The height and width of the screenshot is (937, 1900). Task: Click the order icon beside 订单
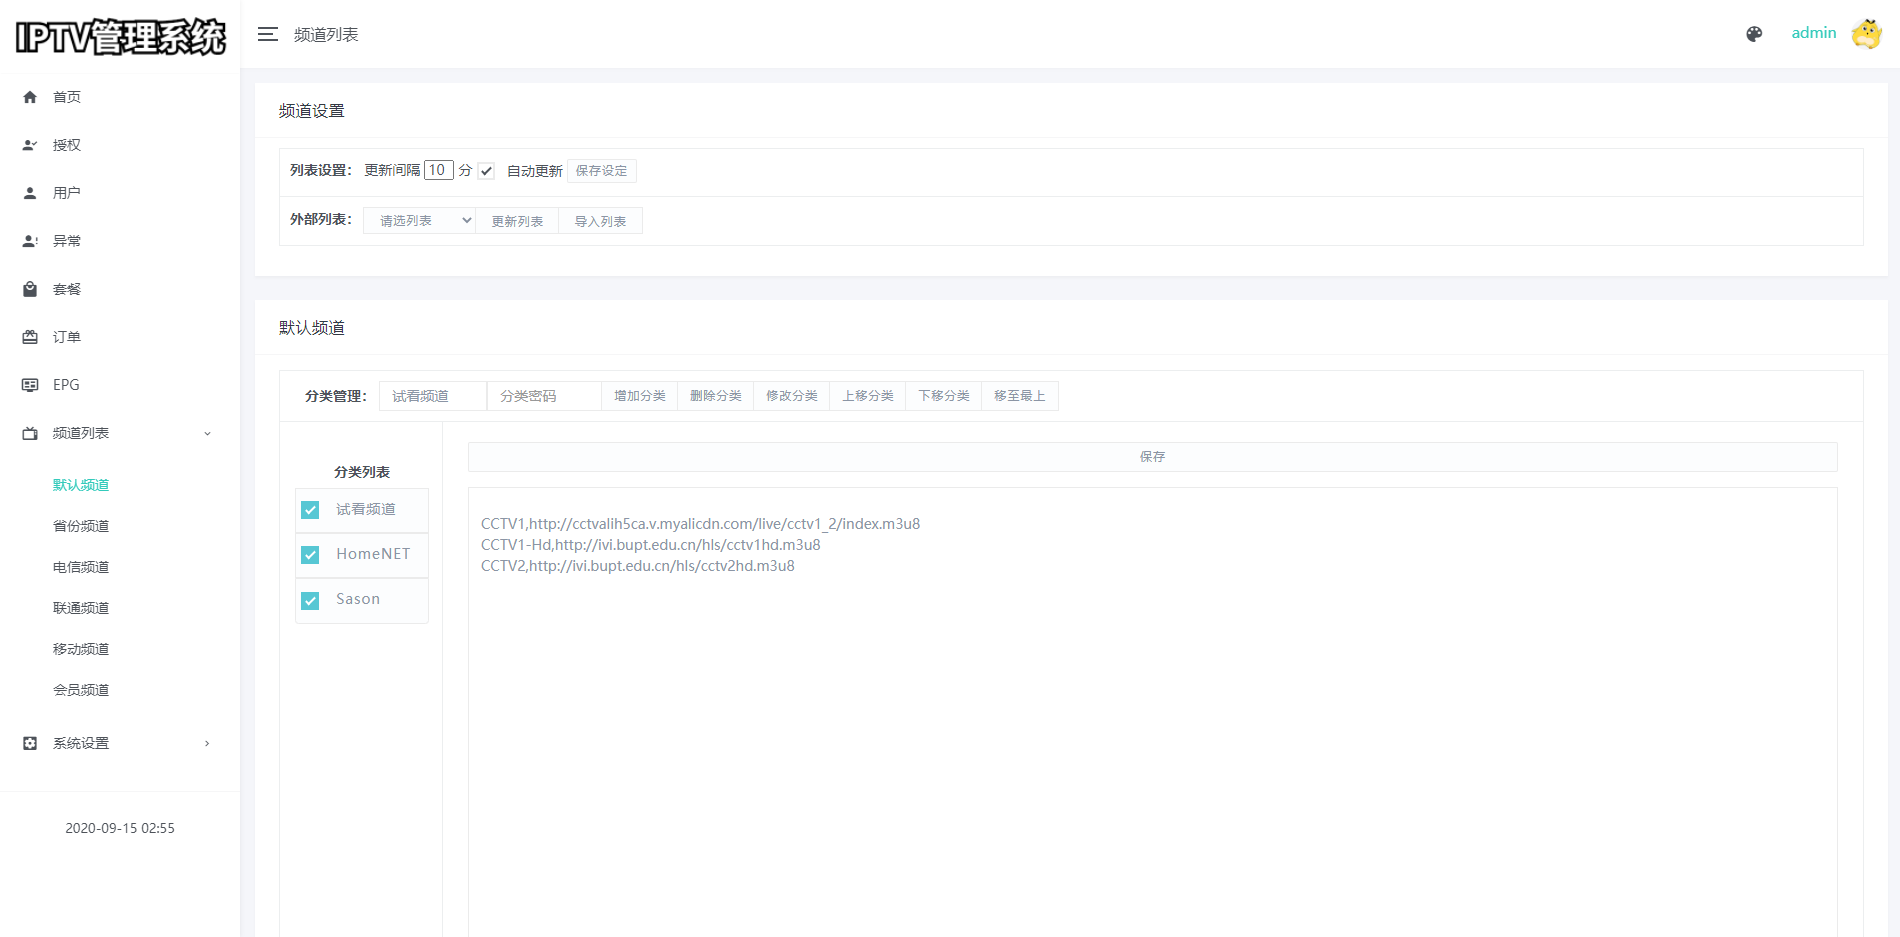pos(30,337)
